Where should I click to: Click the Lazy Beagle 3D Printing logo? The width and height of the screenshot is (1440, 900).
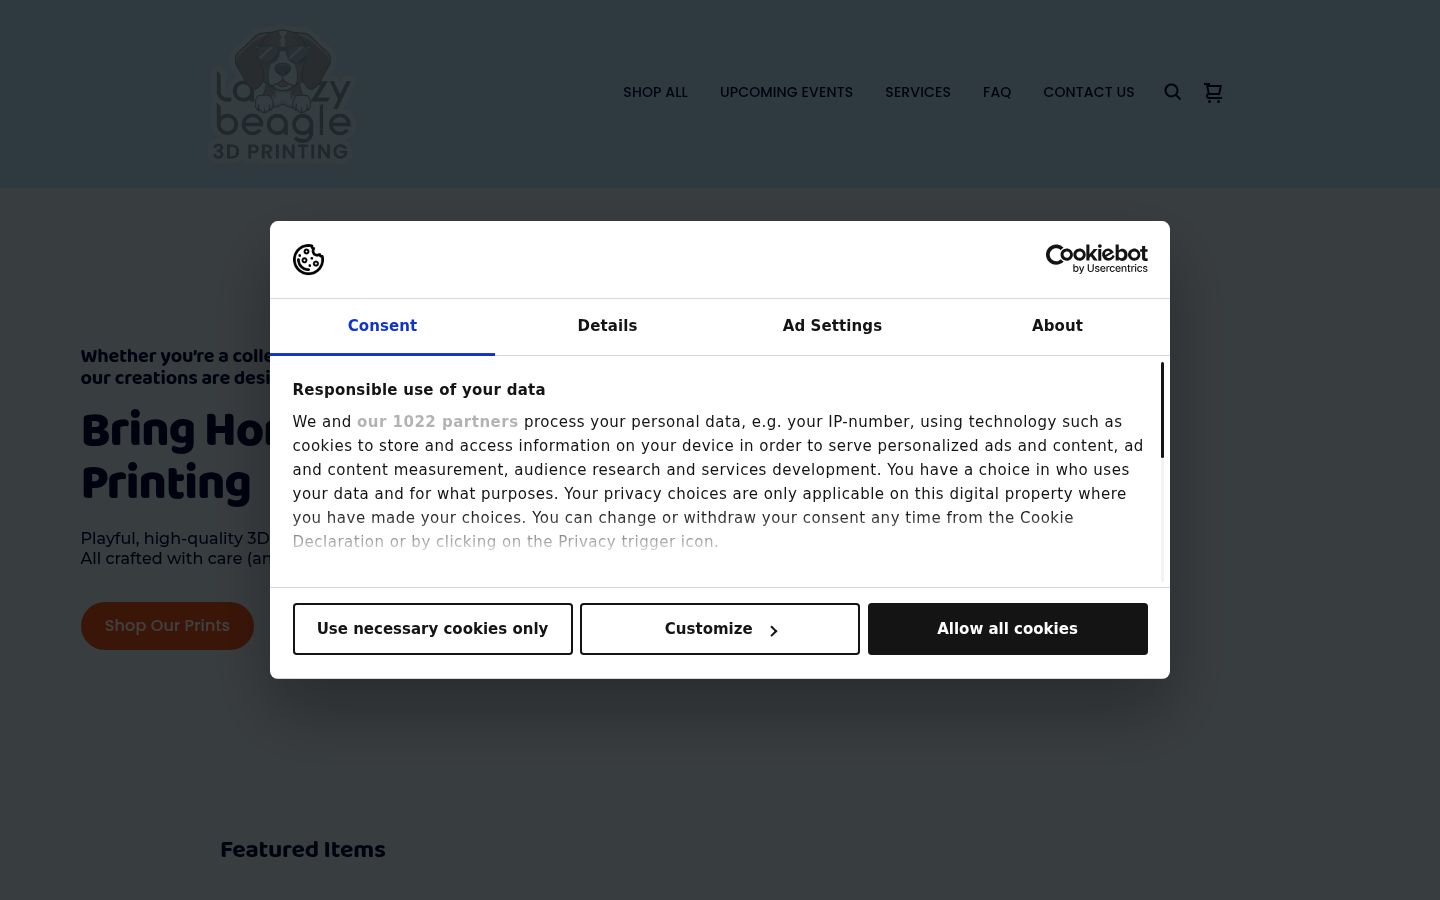pos(282,95)
